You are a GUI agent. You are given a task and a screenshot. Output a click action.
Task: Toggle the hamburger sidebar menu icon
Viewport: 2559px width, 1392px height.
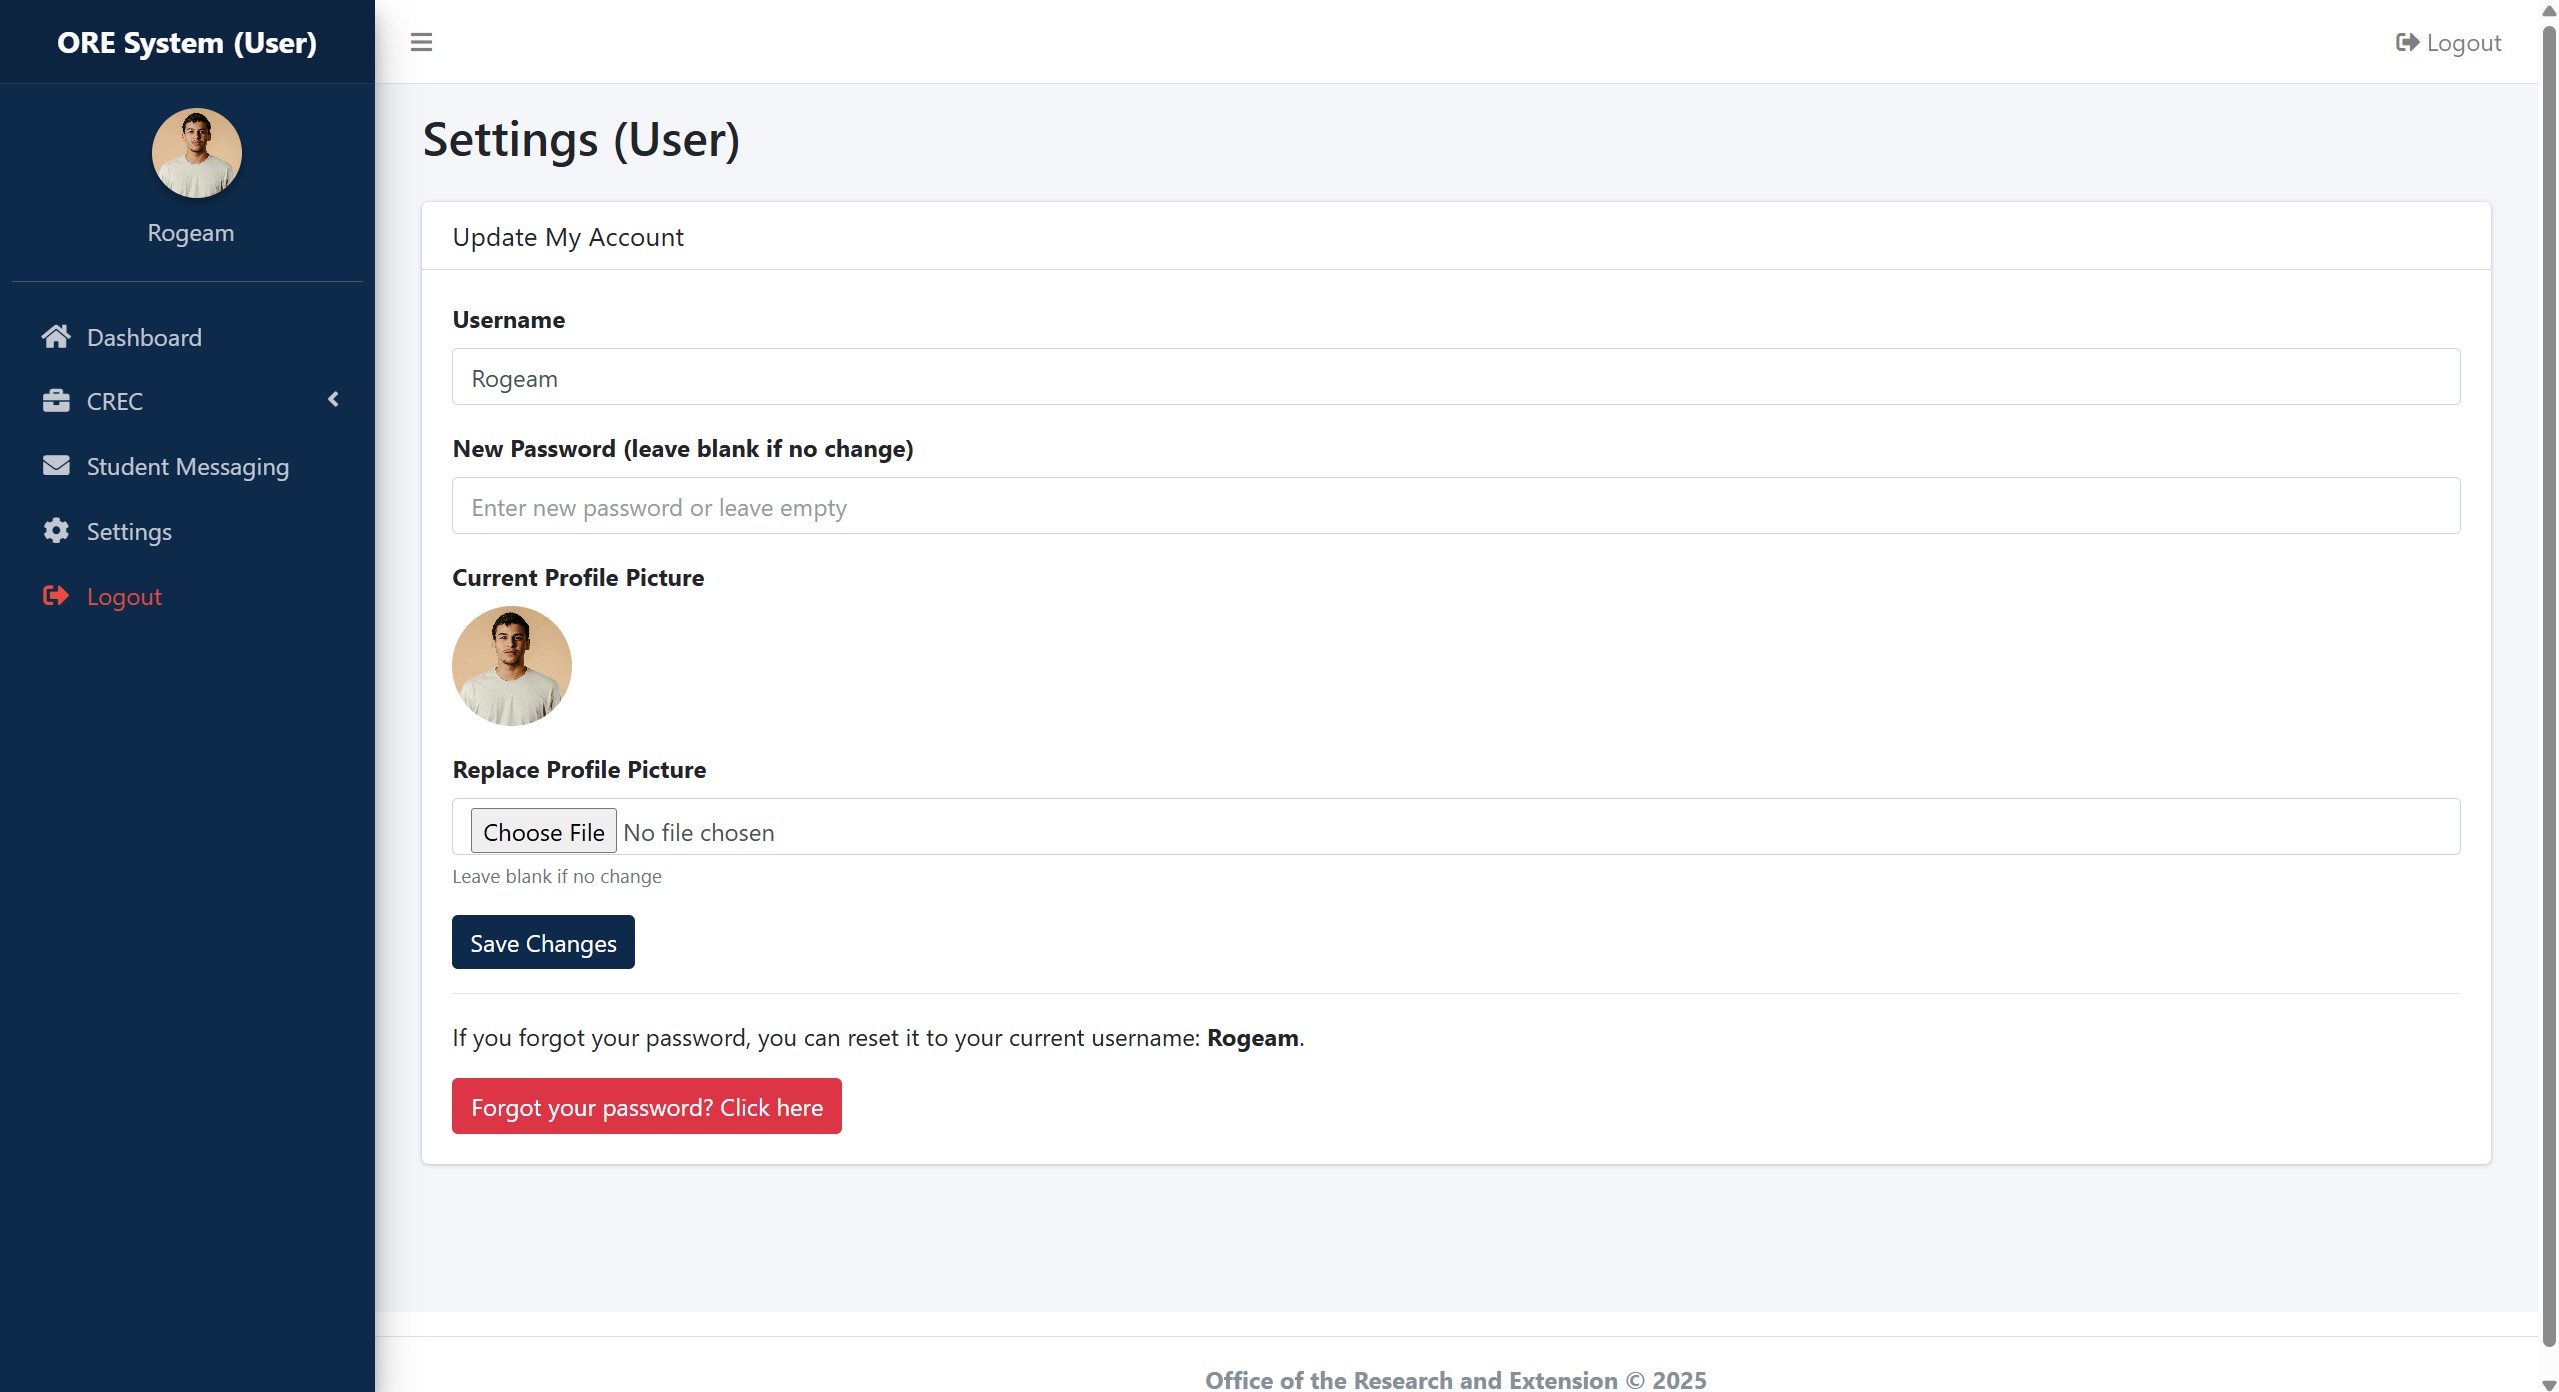coord(421,42)
